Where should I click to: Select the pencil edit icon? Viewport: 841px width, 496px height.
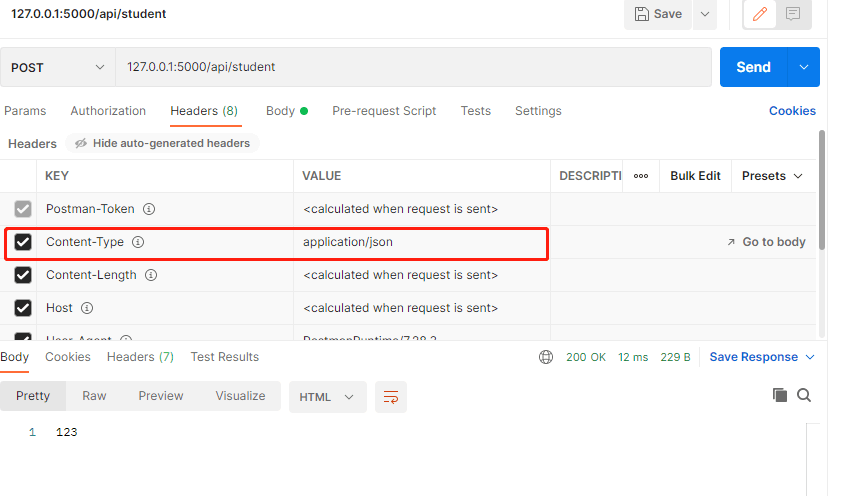point(759,14)
